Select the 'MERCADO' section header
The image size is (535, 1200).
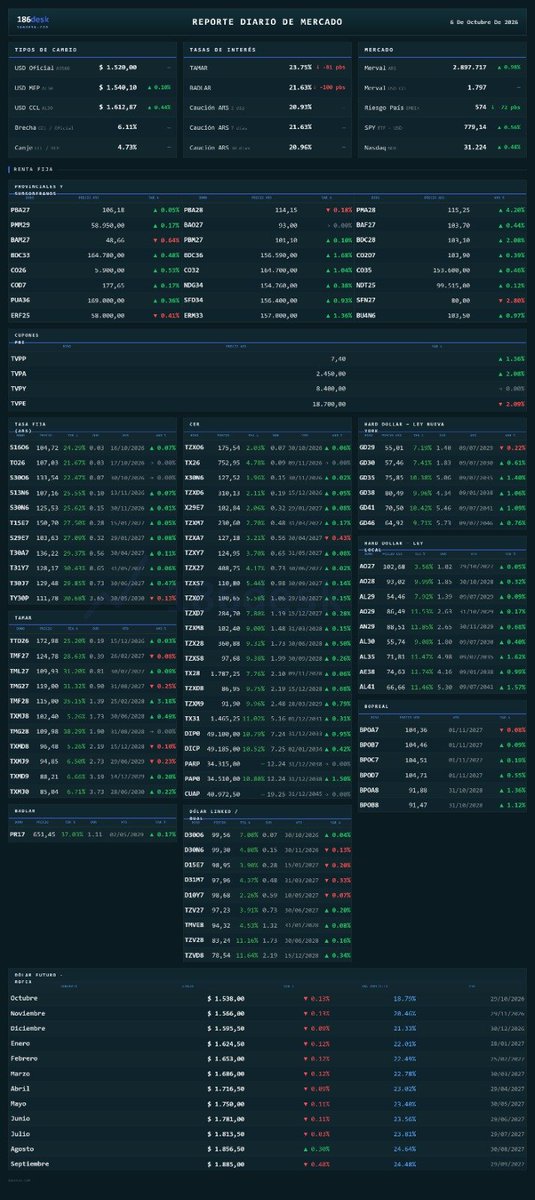click(x=379, y=48)
